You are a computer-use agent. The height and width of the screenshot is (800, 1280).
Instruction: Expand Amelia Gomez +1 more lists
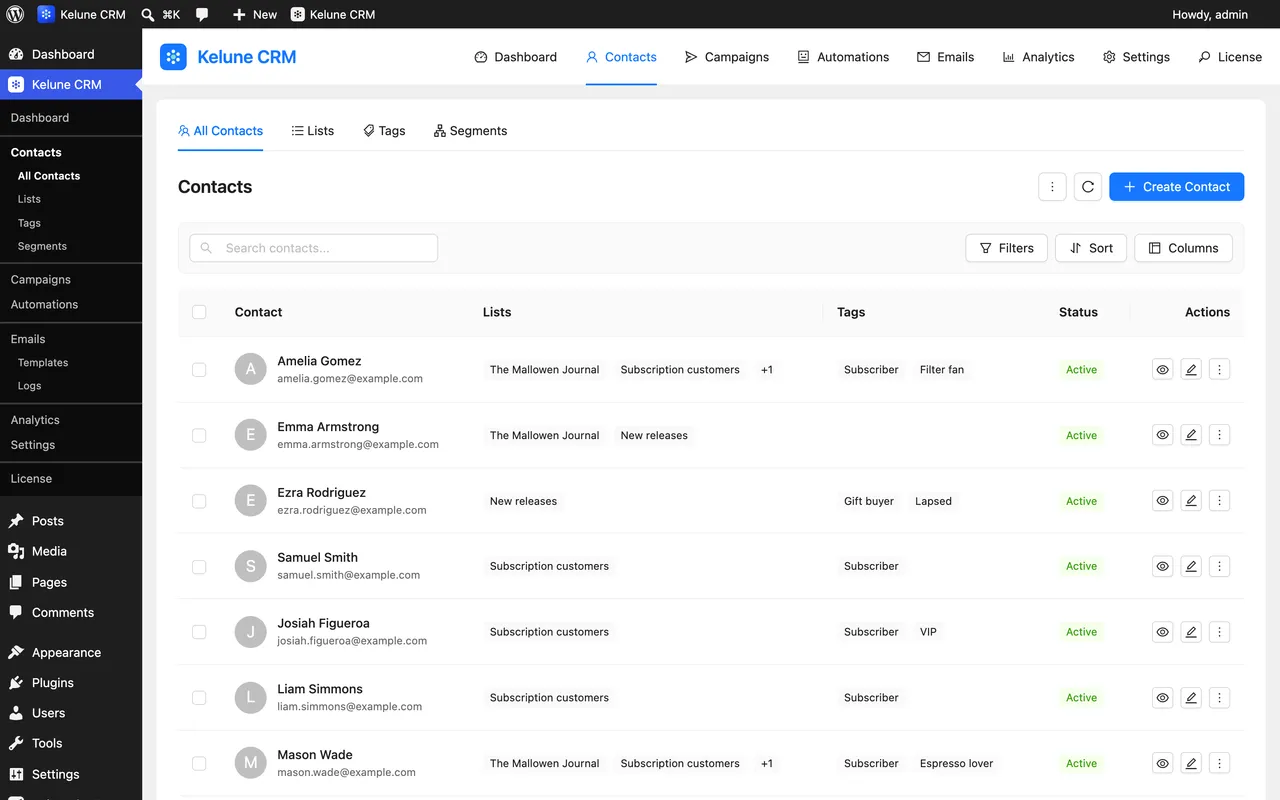click(x=767, y=370)
